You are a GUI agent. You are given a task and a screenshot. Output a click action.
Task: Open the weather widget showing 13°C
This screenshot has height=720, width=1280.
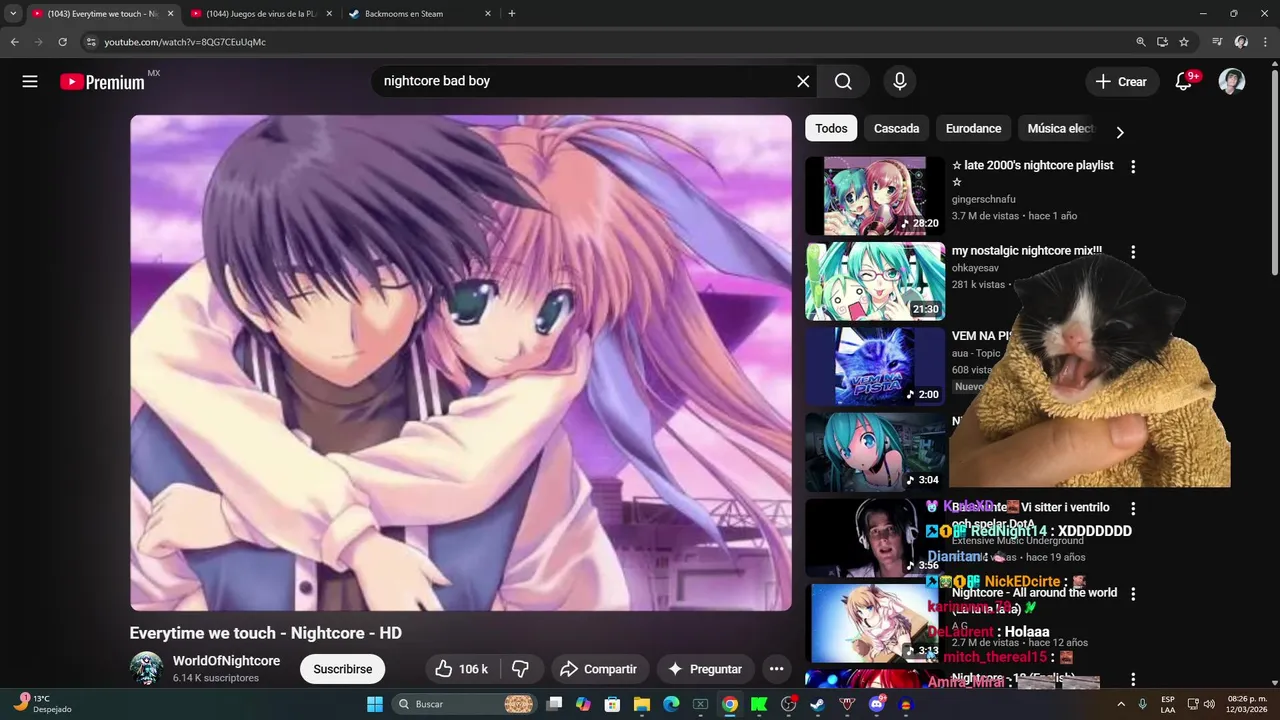pyautogui.click(x=42, y=704)
